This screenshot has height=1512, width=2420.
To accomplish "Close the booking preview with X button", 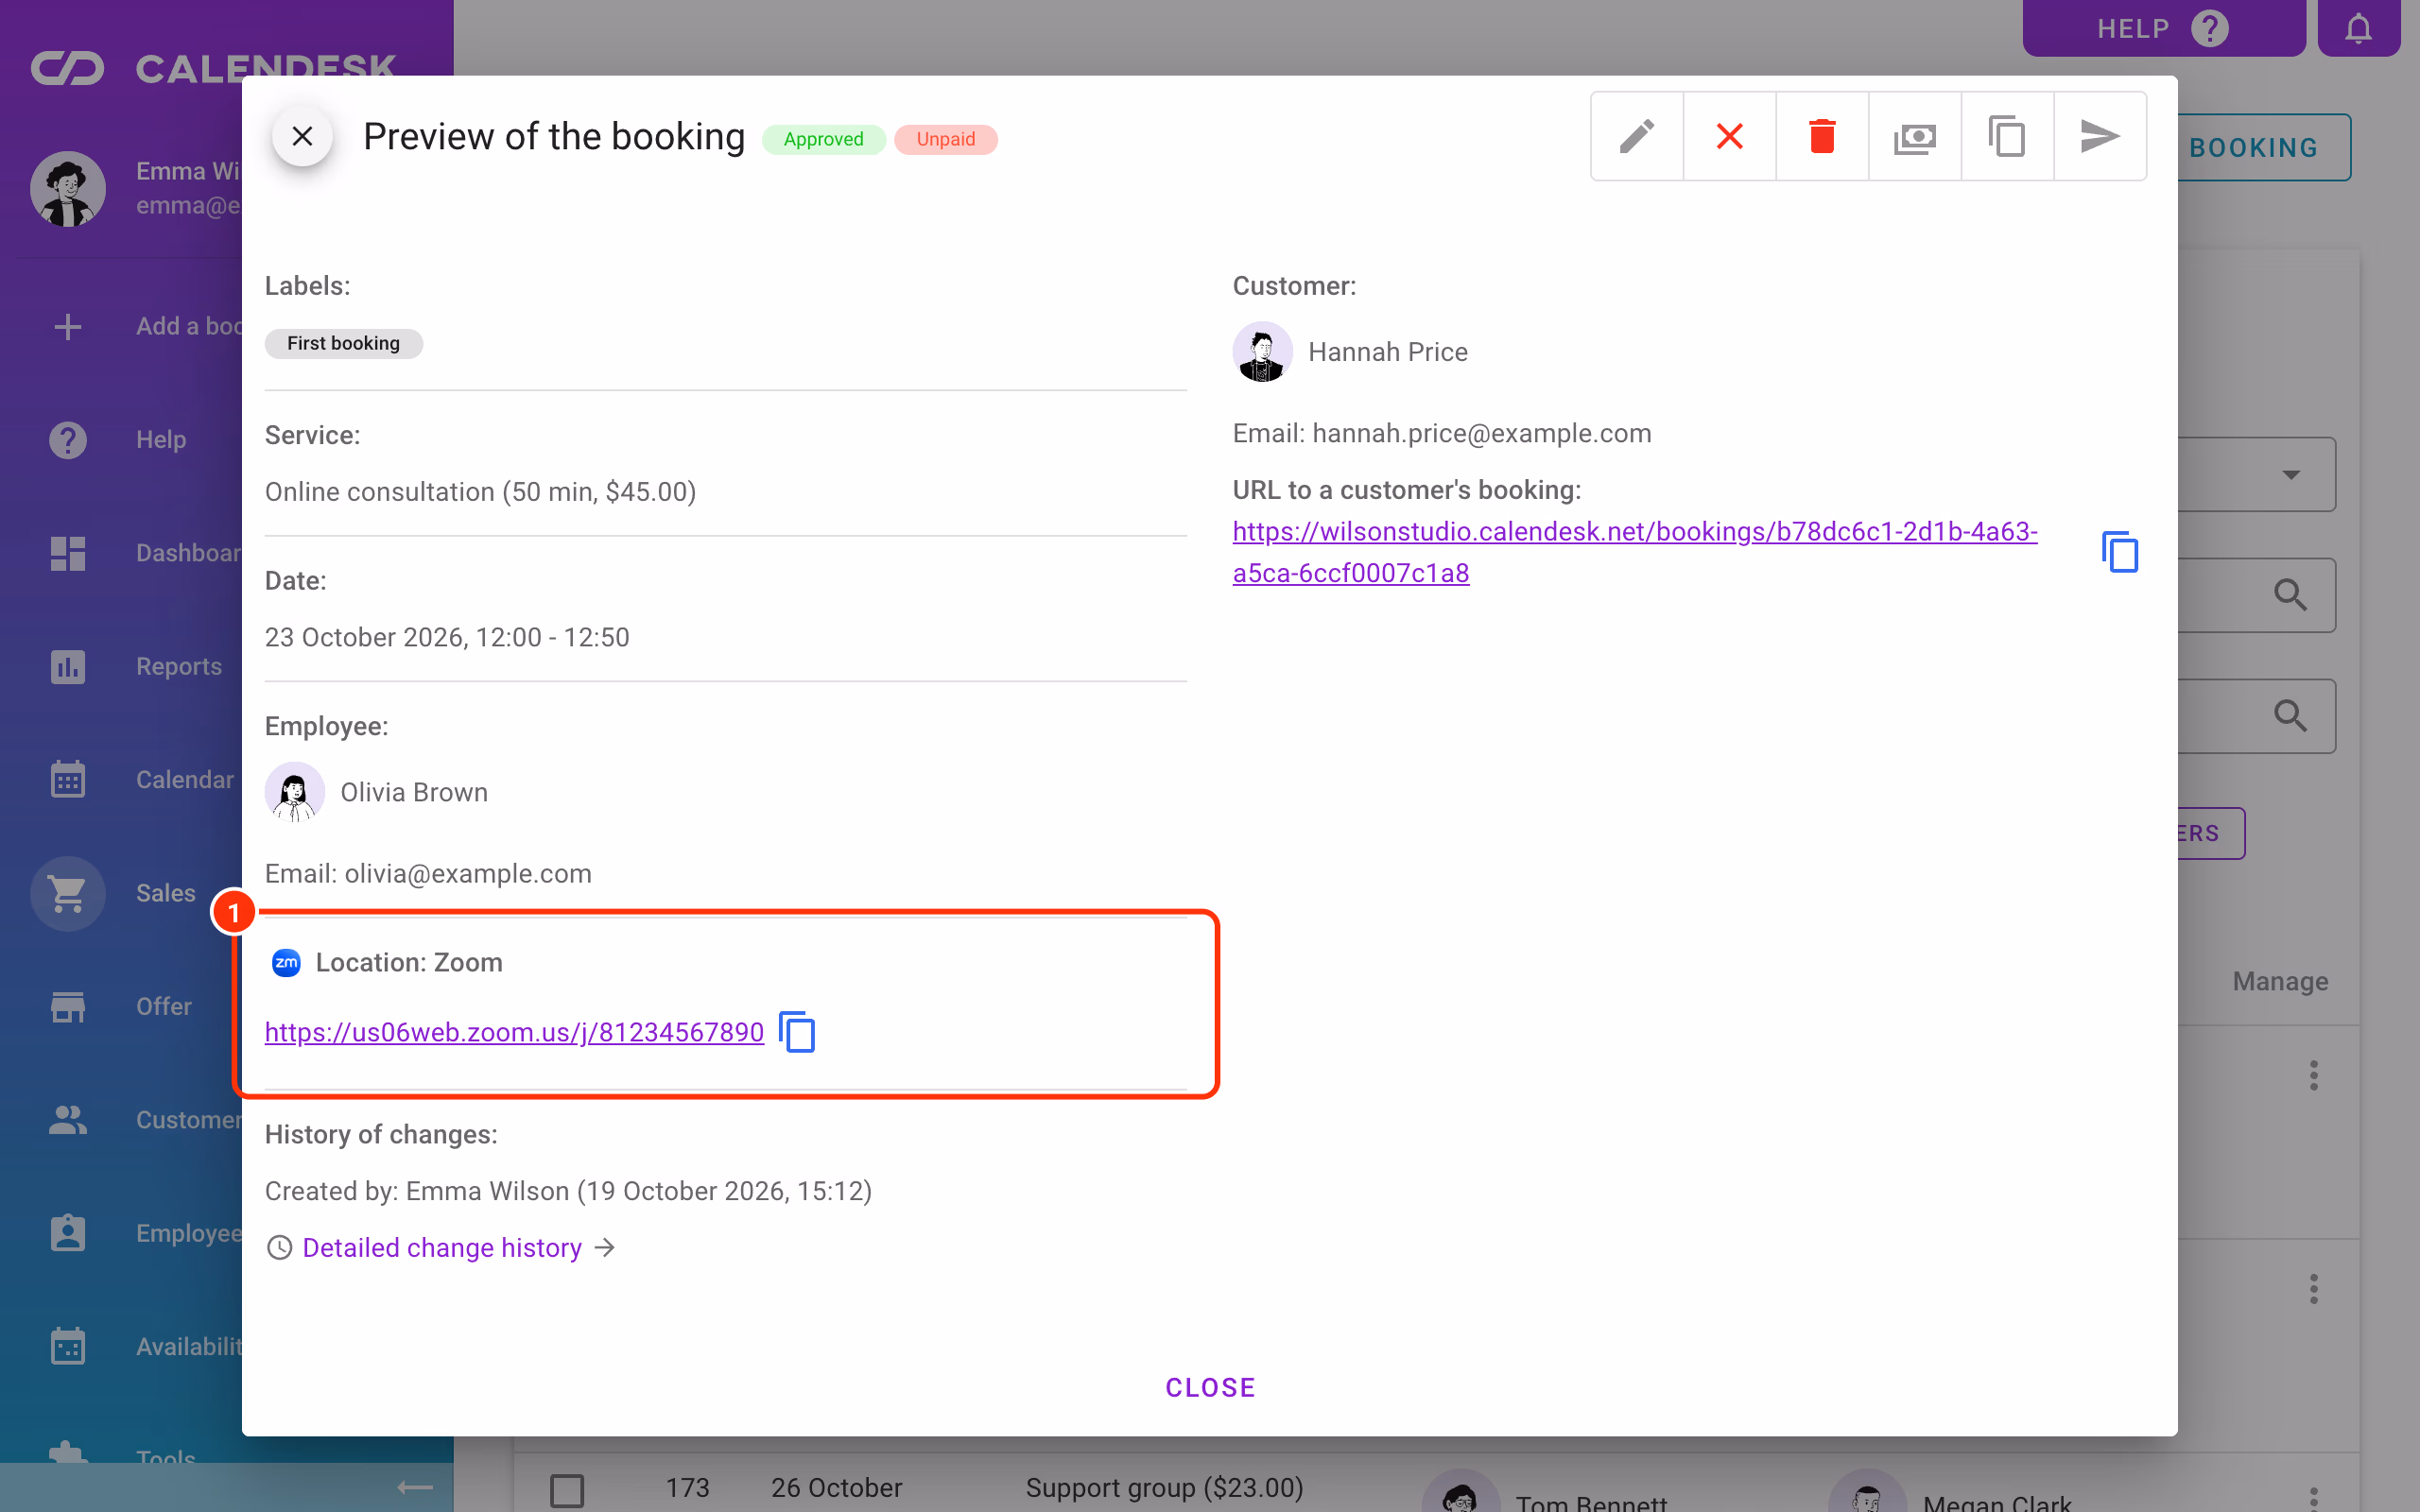I will coord(302,136).
